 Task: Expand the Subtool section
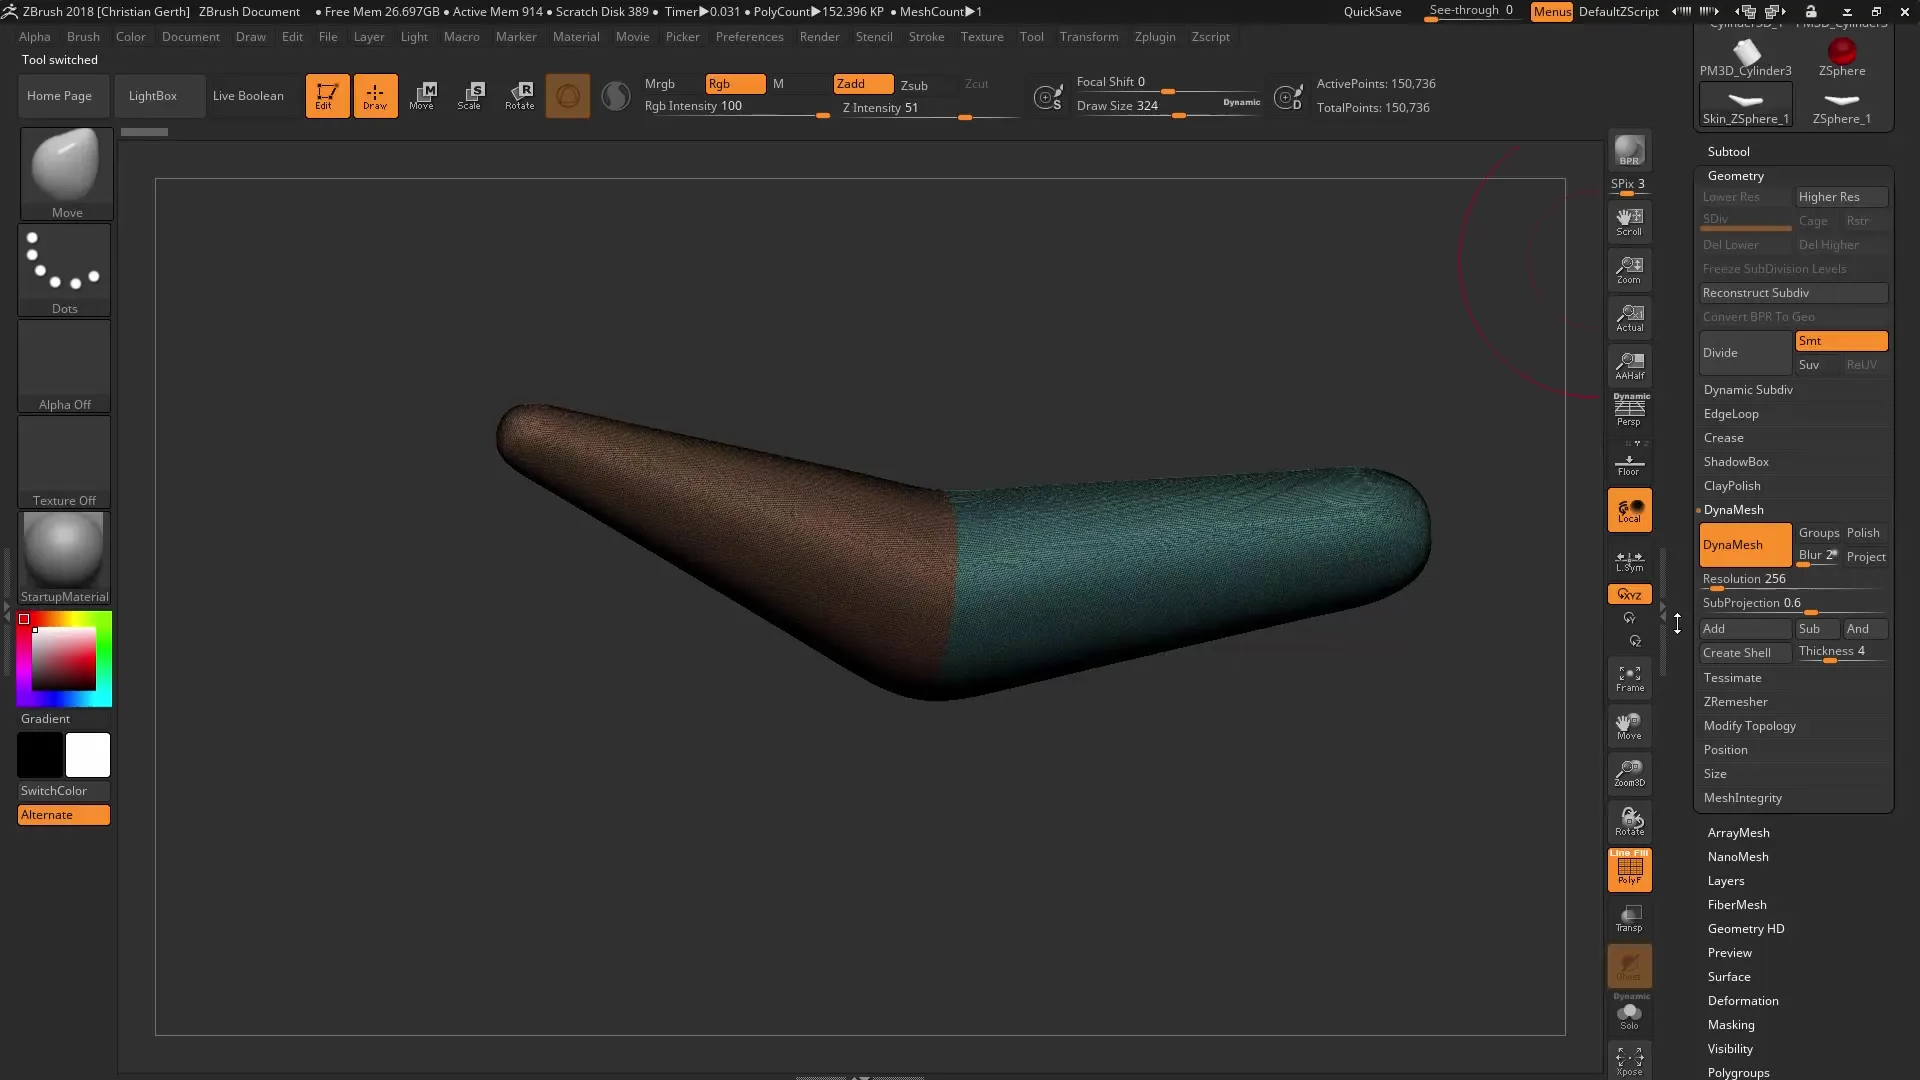[x=1728, y=152]
